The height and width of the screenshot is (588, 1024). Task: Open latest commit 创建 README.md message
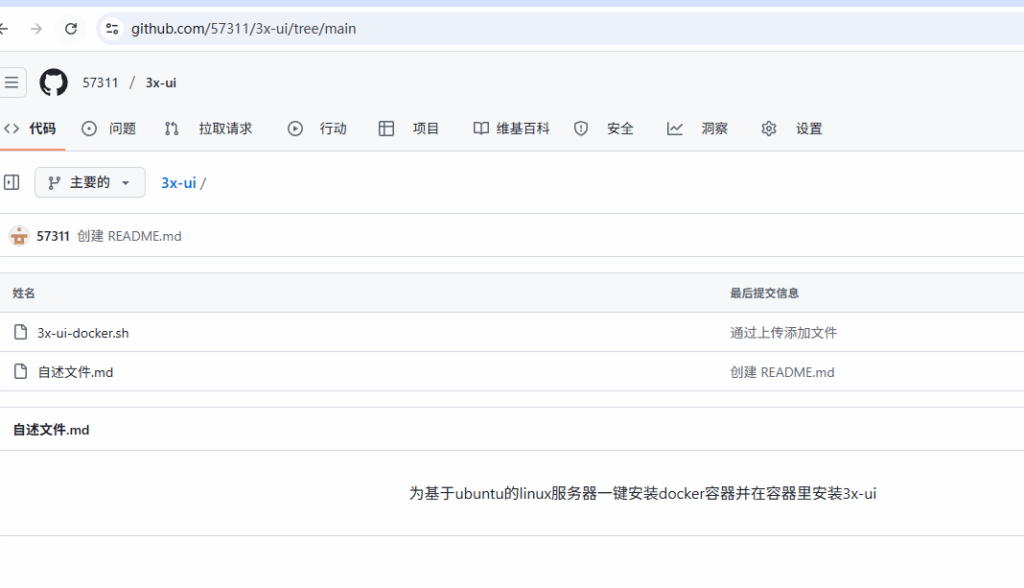pos(129,236)
